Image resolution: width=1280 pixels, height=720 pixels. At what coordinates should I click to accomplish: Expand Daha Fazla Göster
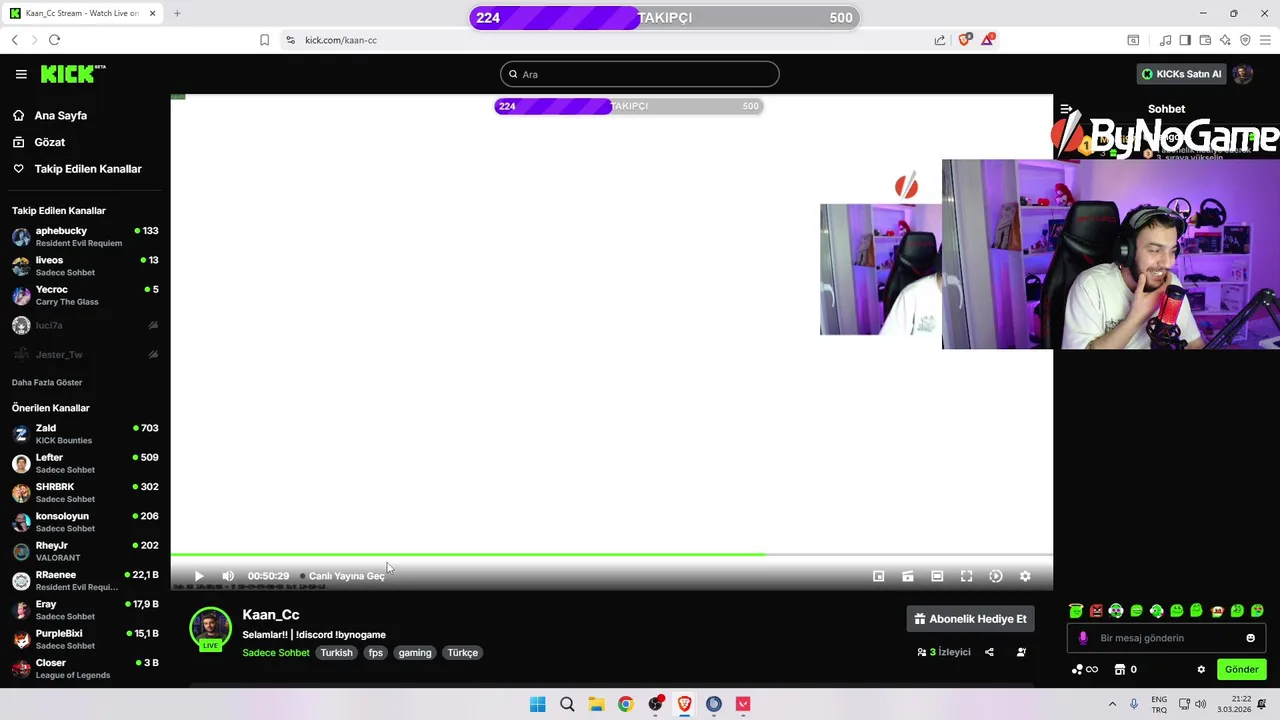coord(47,382)
